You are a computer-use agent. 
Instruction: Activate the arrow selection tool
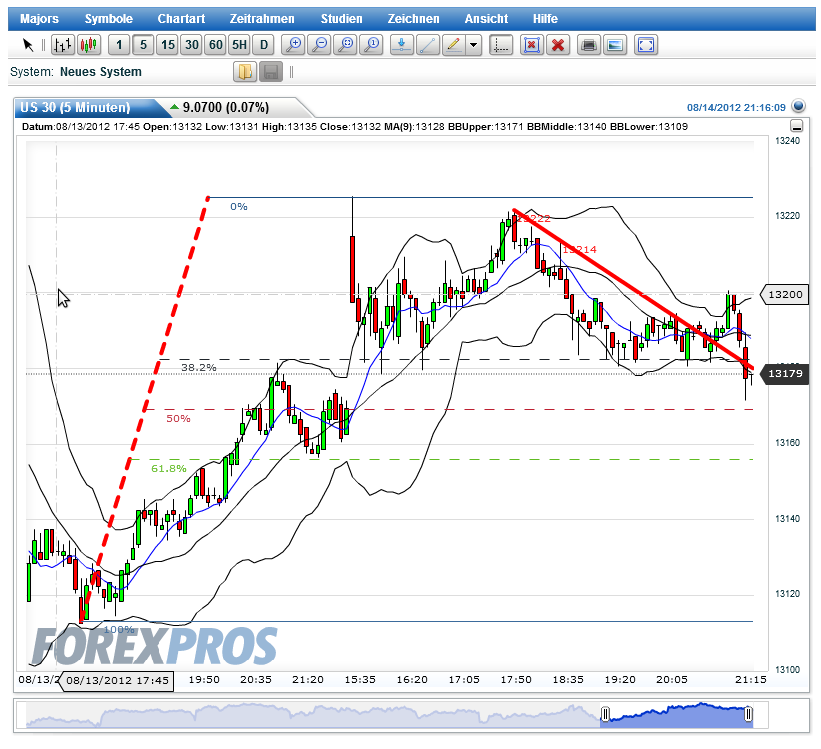coord(28,45)
